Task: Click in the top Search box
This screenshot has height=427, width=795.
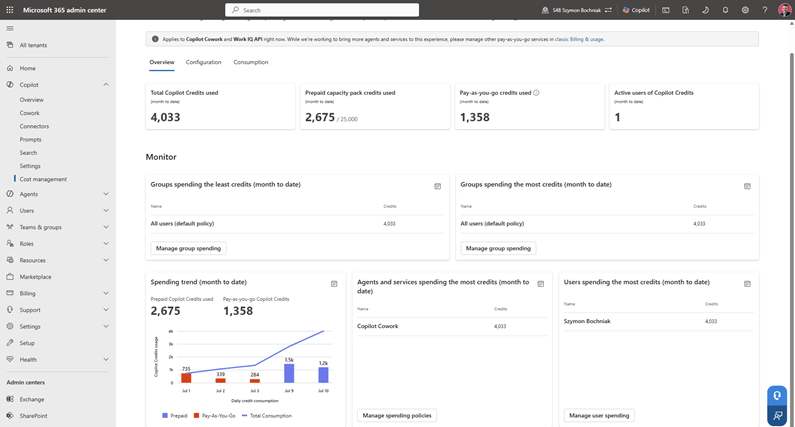Action: click(322, 10)
